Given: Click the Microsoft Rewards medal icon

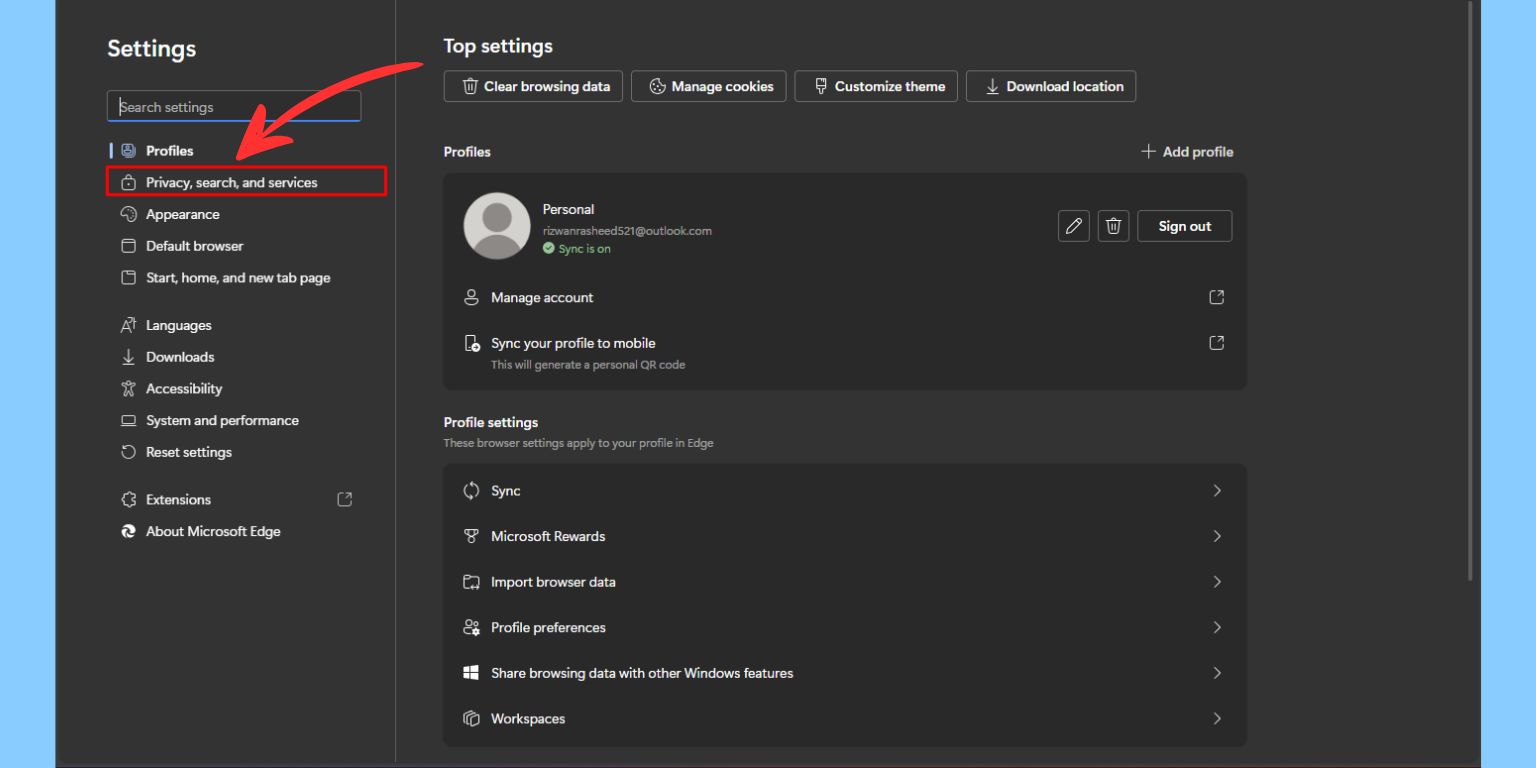Looking at the screenshot, I should click(472, 536).
